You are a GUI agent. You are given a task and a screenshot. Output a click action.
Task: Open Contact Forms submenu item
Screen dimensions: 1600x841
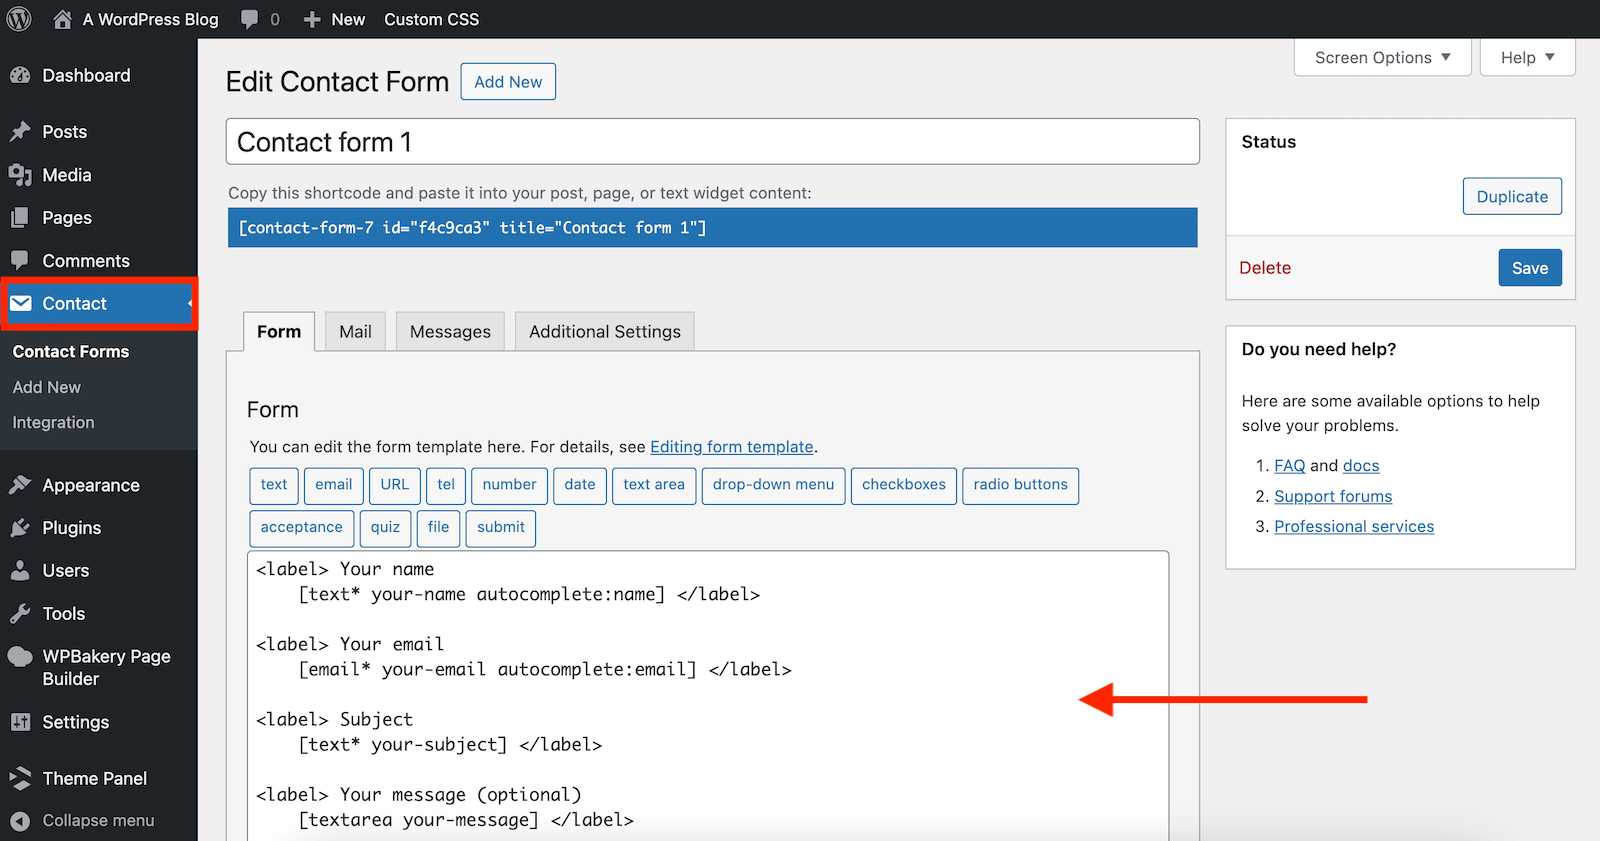[71, 351]
